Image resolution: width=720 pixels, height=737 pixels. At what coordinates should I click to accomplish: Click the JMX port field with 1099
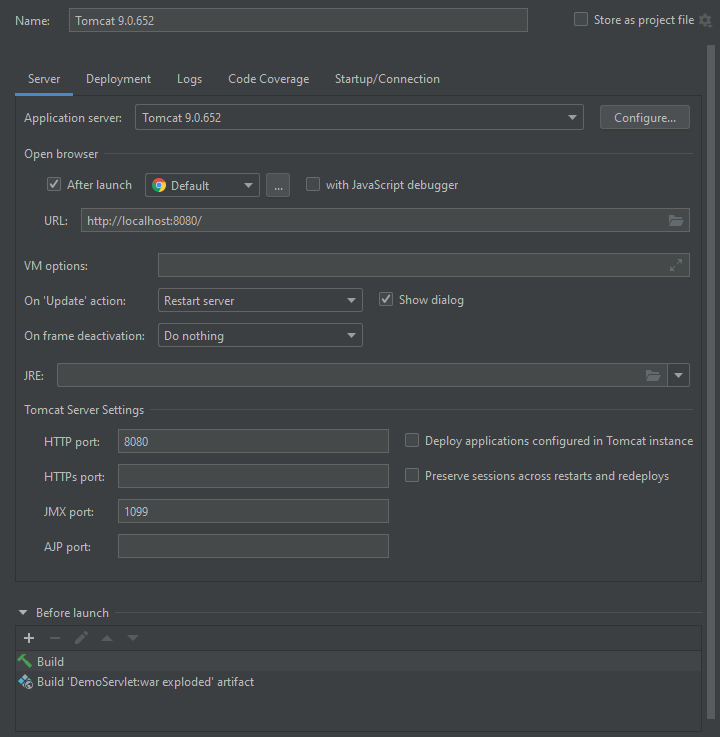pyautogui.click(x=253, y=511)
